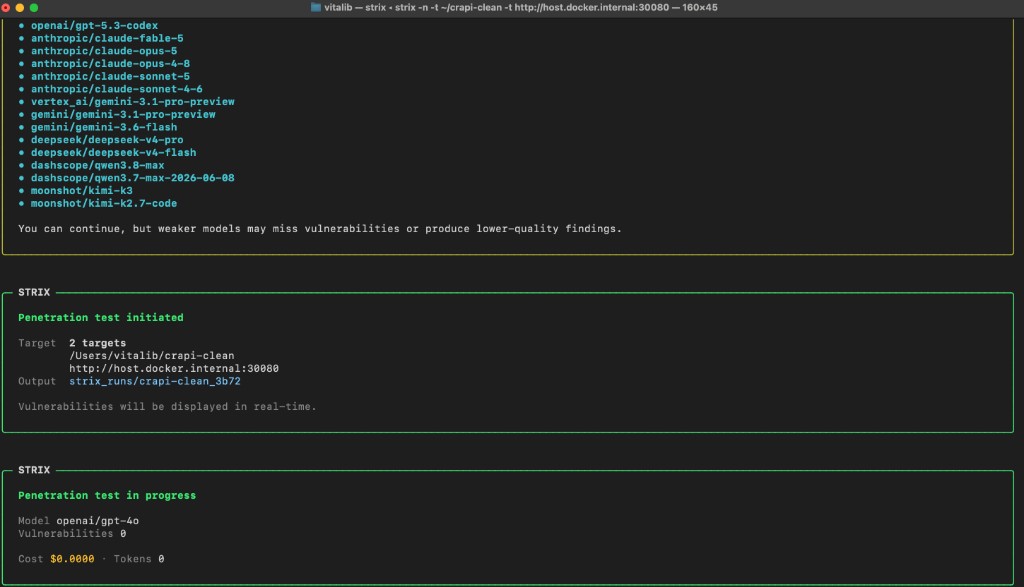Click the /Users/vitalib/crapi-clean target path
The image size is (1024, 587).
(152, 356)
